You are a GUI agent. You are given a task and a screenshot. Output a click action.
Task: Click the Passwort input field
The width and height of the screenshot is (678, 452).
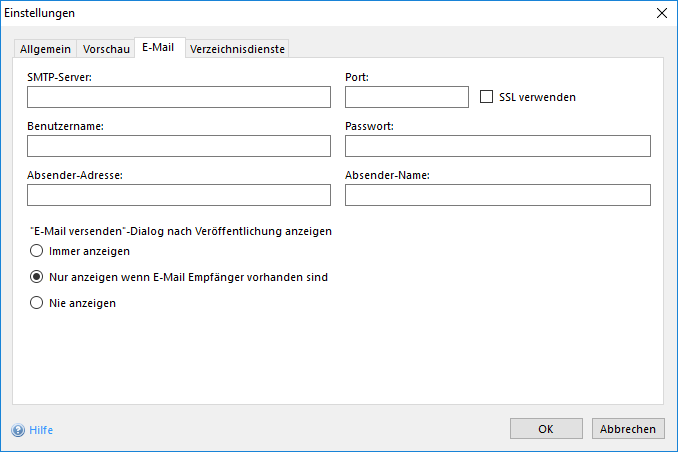point(497,146)
